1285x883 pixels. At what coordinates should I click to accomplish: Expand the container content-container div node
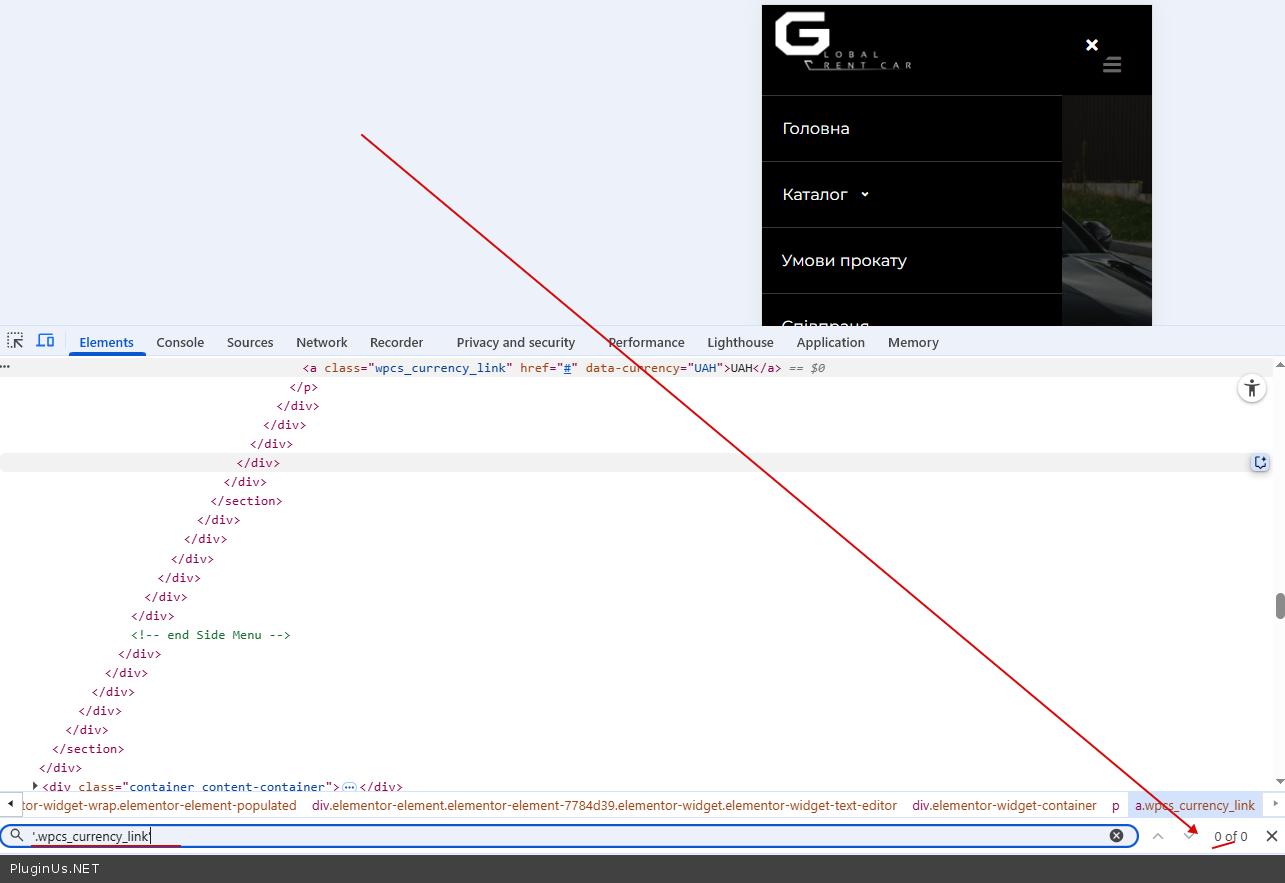click(x=36, y=786)
